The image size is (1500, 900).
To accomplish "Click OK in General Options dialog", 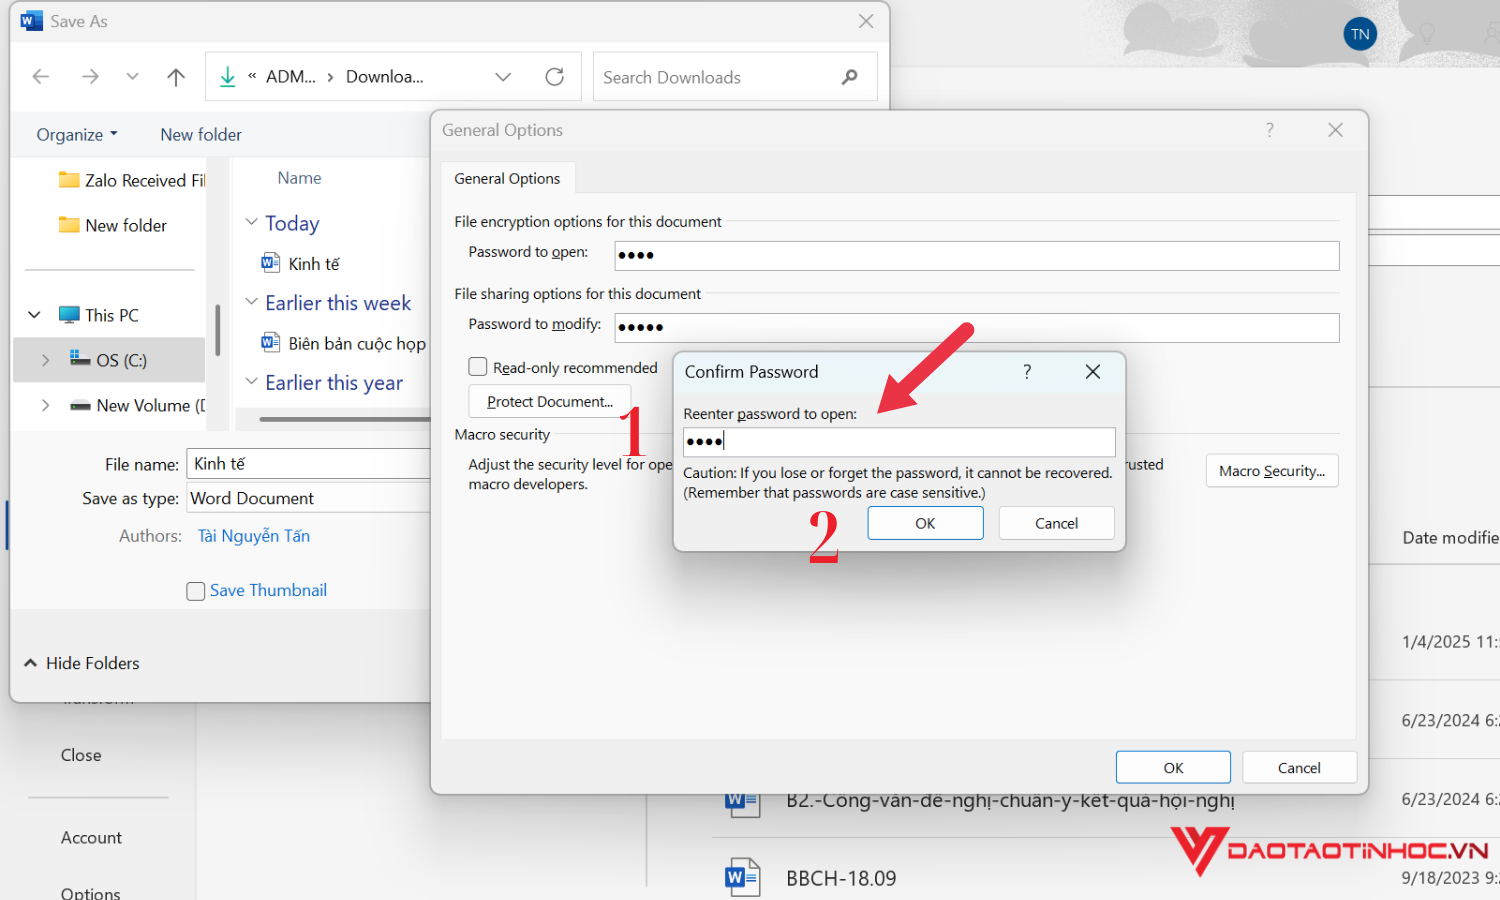I will (x=1173, y=768).
